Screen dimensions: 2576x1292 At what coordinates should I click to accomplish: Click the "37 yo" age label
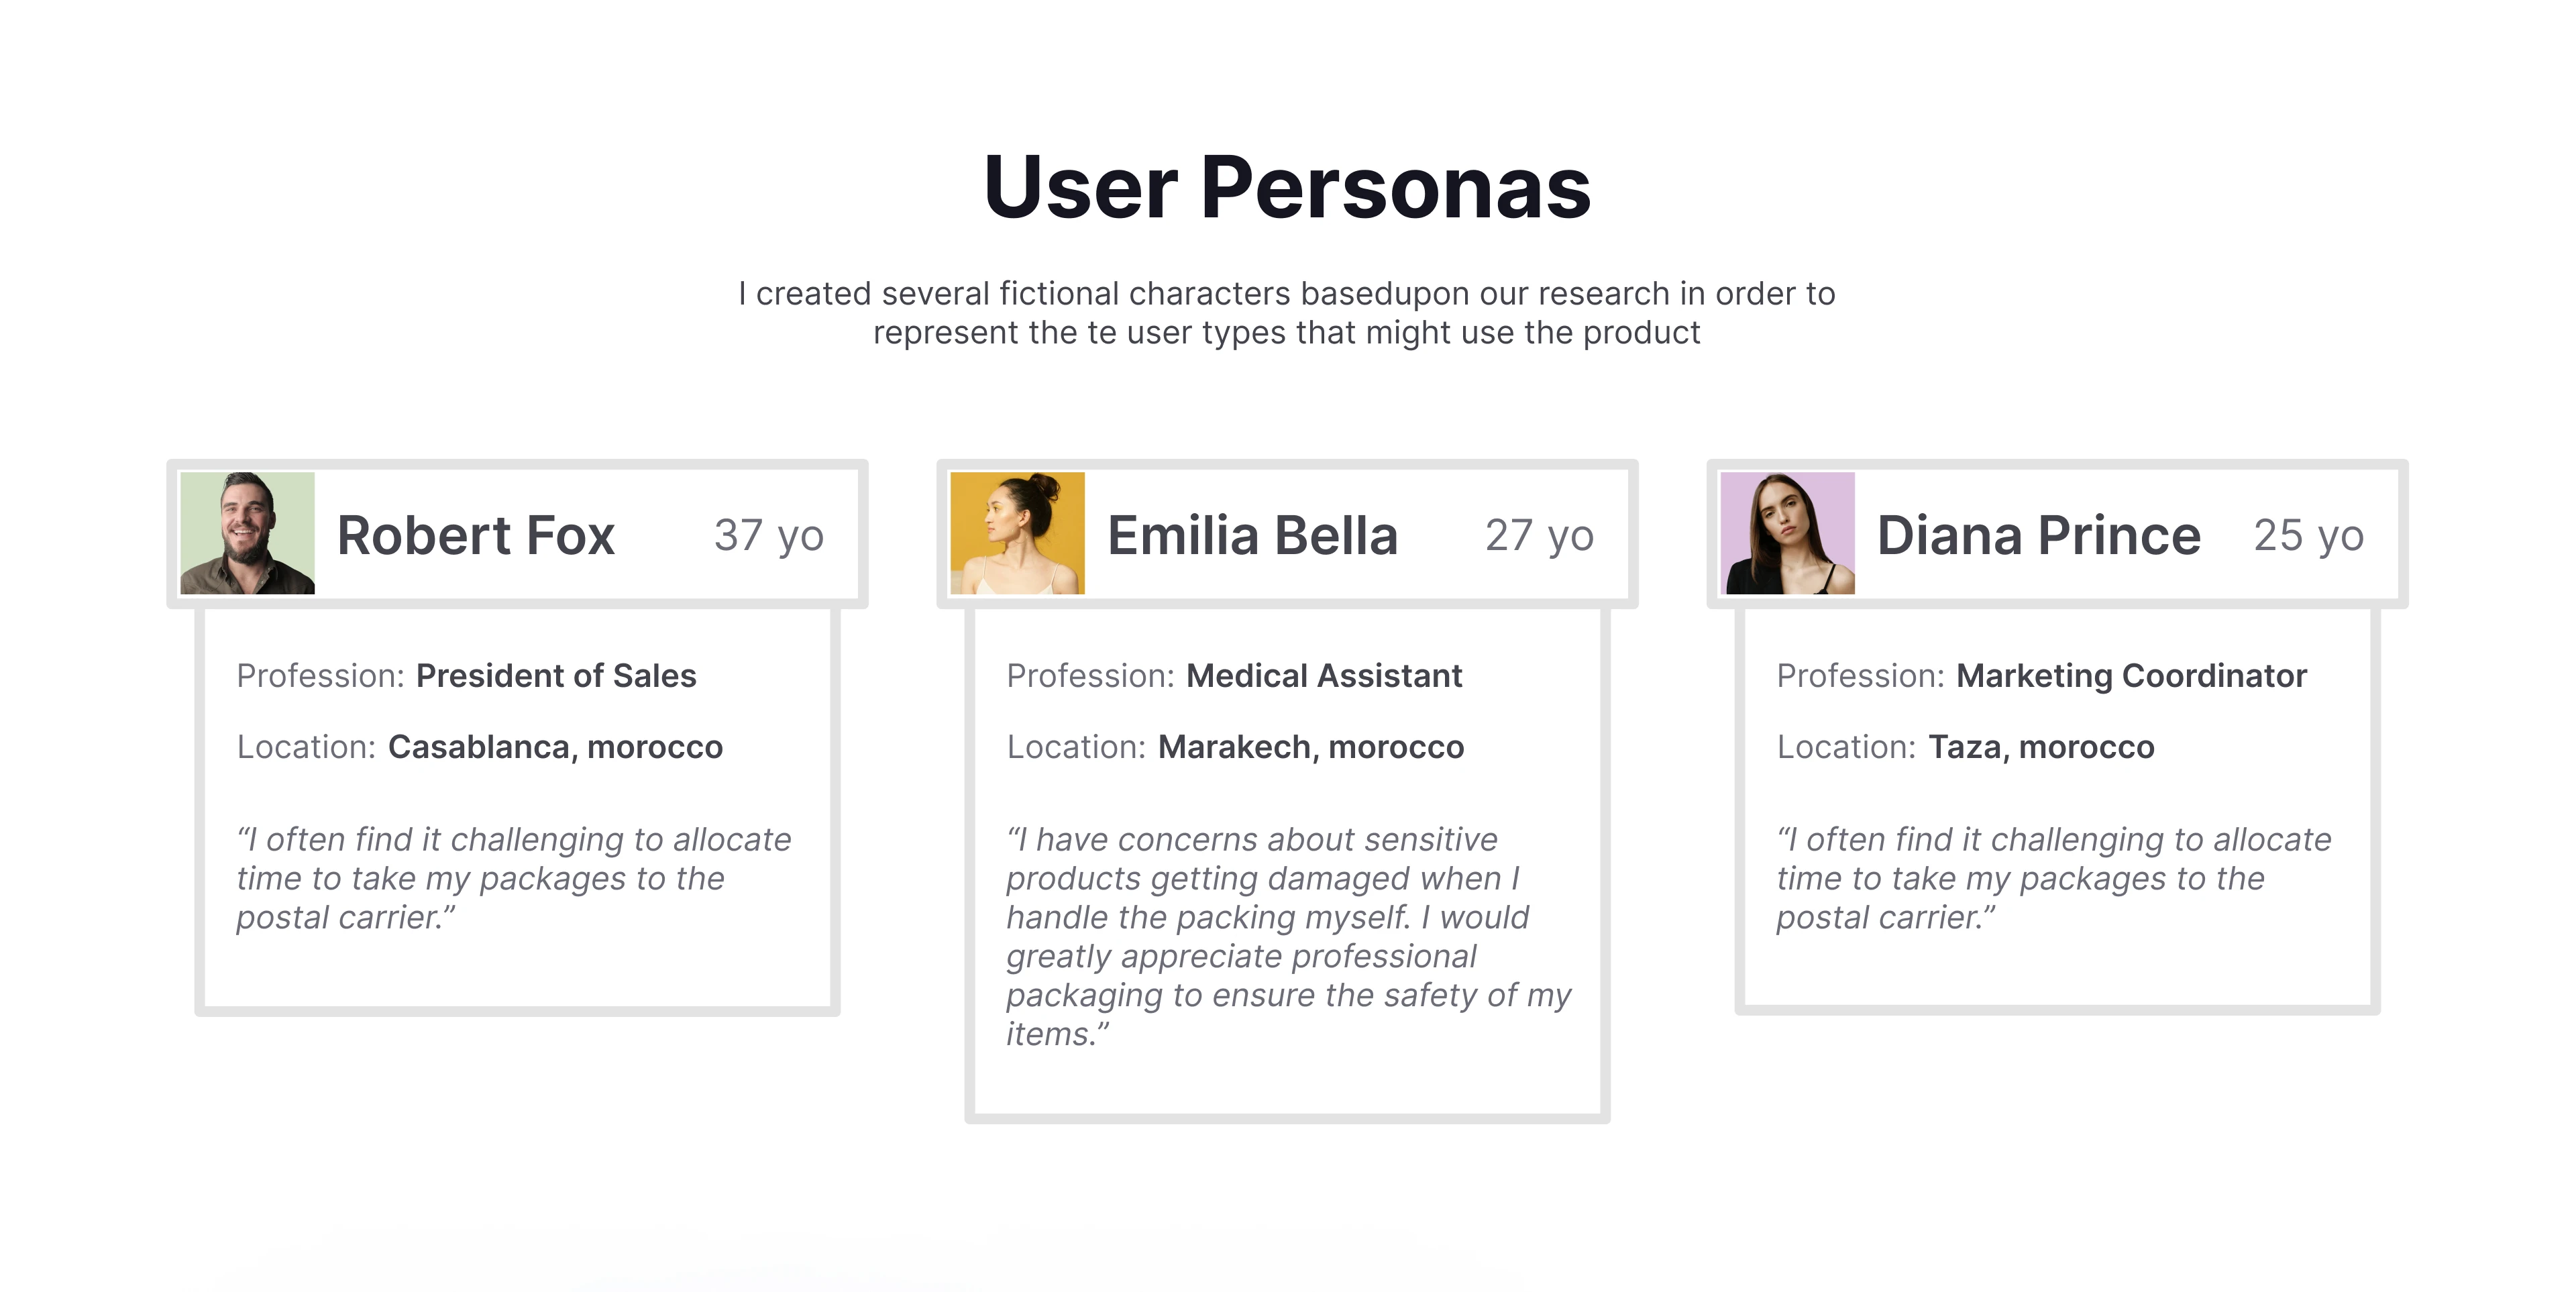(769, 536)
